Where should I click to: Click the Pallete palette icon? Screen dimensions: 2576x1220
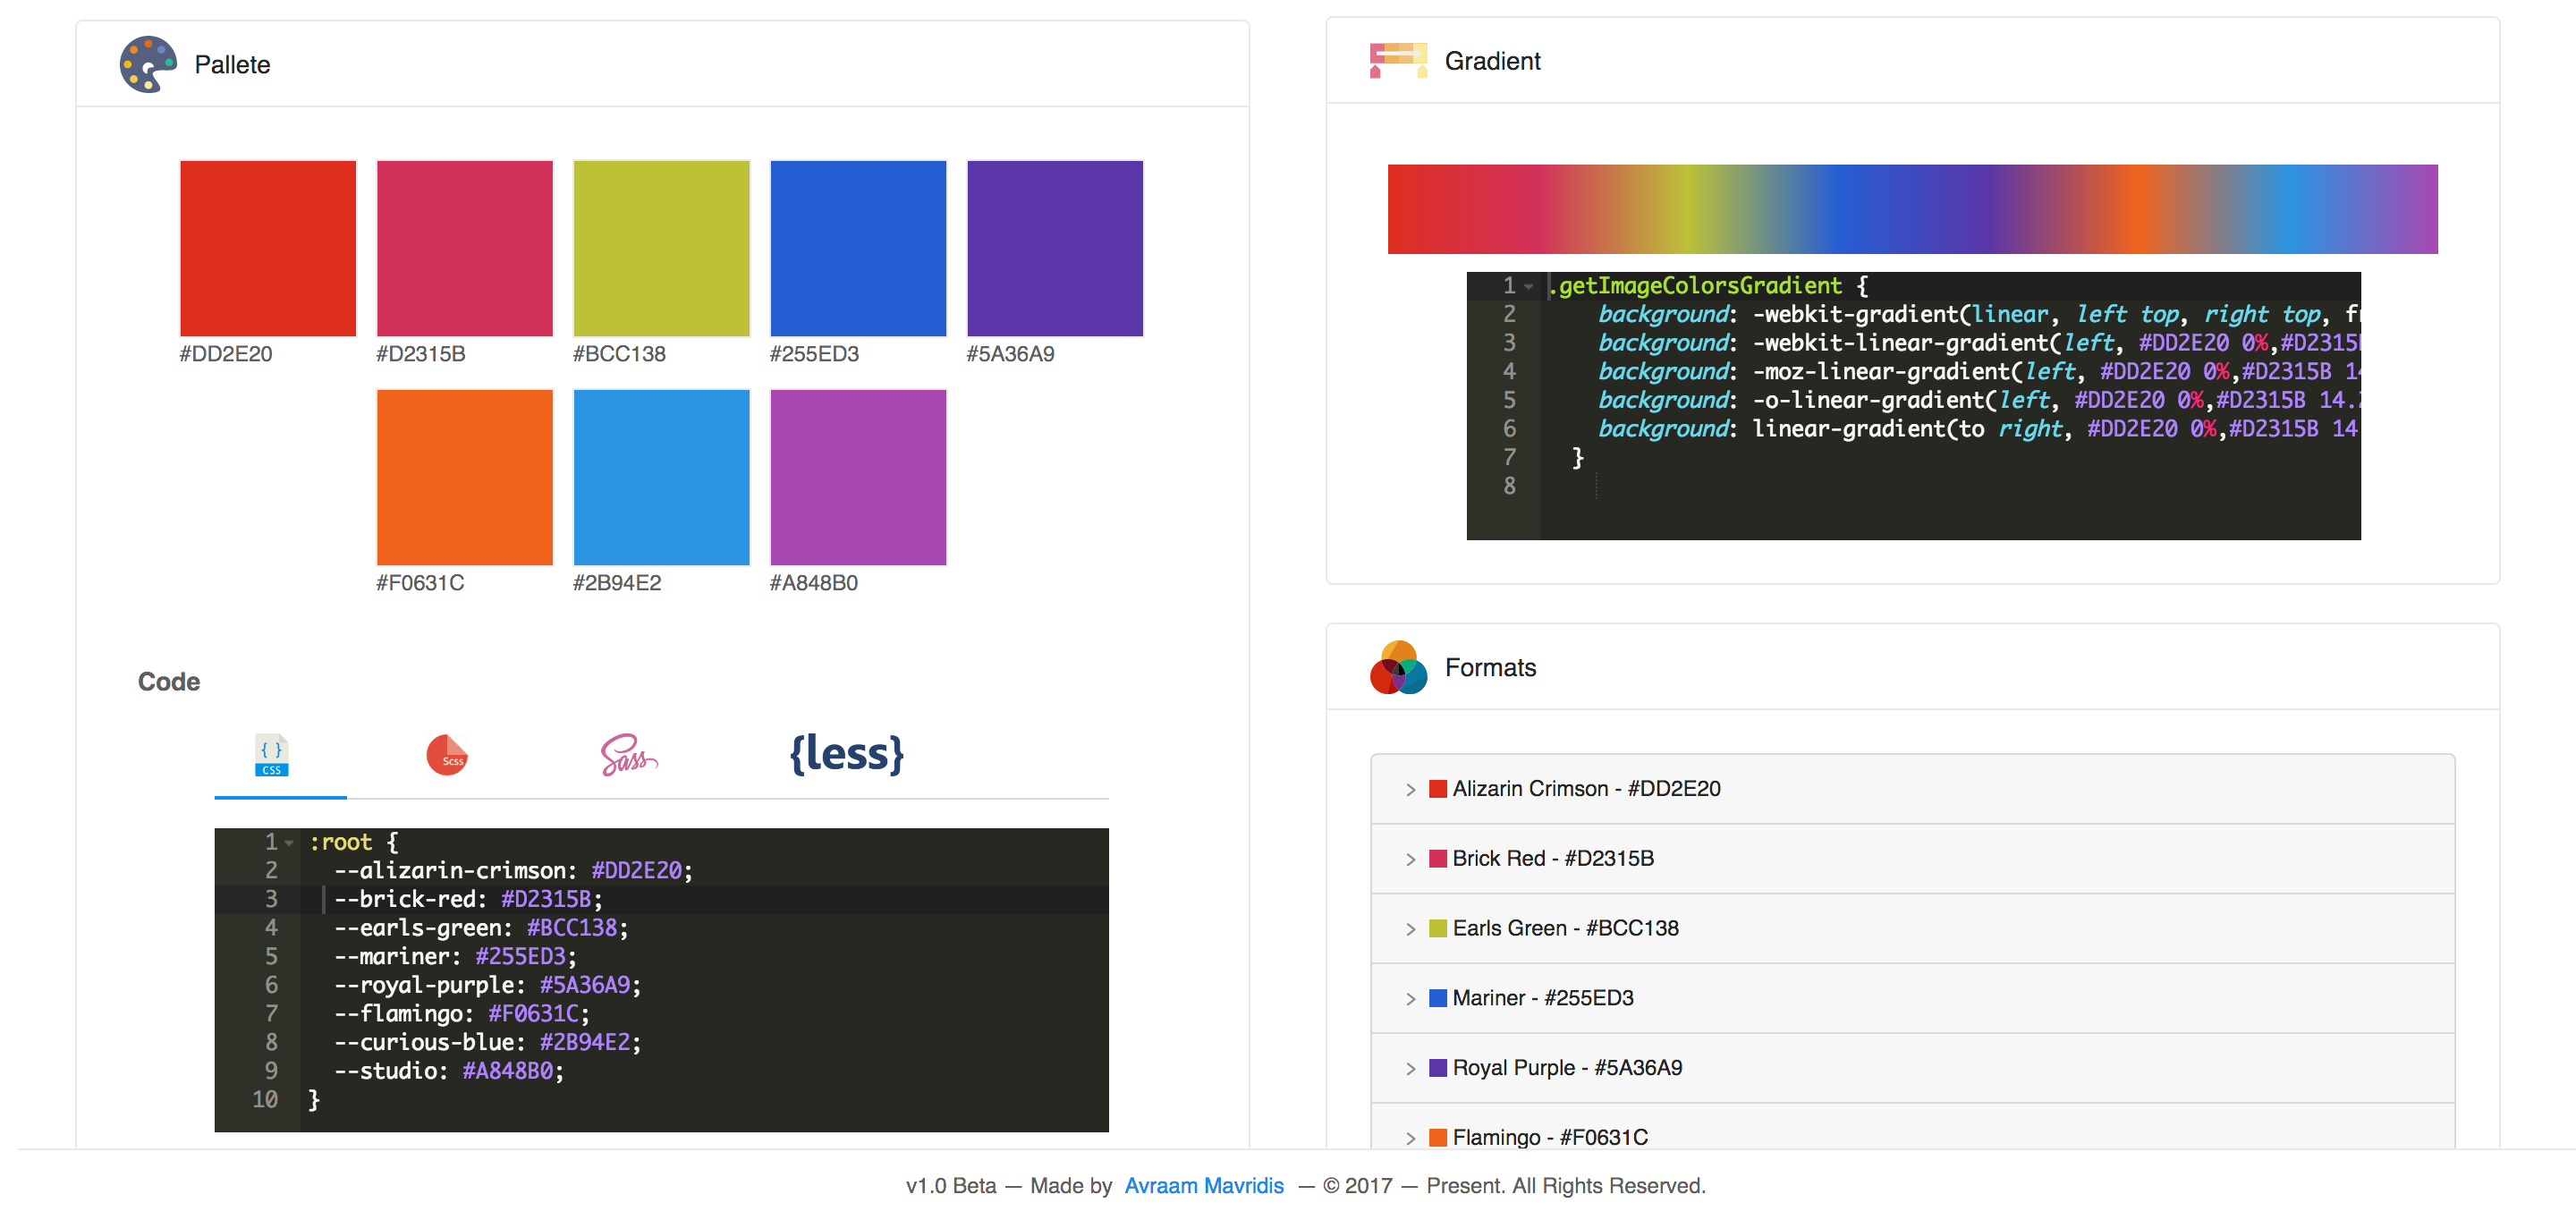tap(148, 63)
